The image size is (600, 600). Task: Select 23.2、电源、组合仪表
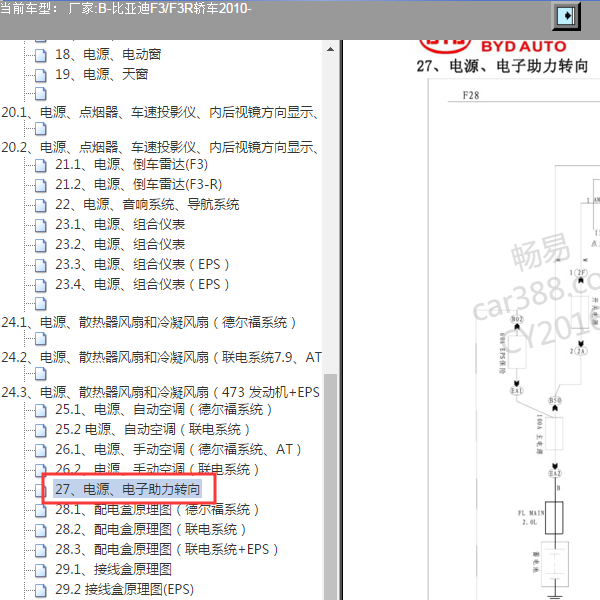[x=120, y=244]
